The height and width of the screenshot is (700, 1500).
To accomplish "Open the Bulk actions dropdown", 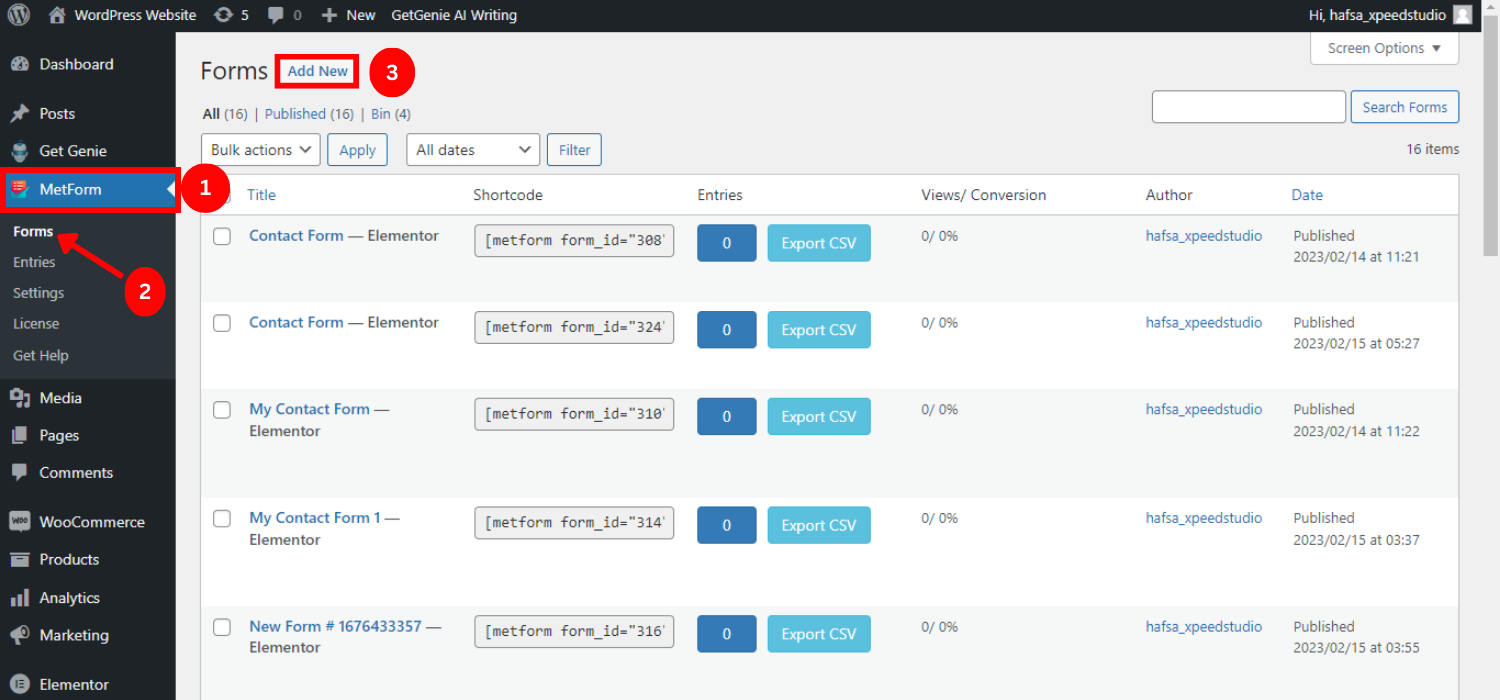I will (x=261, y=150).
